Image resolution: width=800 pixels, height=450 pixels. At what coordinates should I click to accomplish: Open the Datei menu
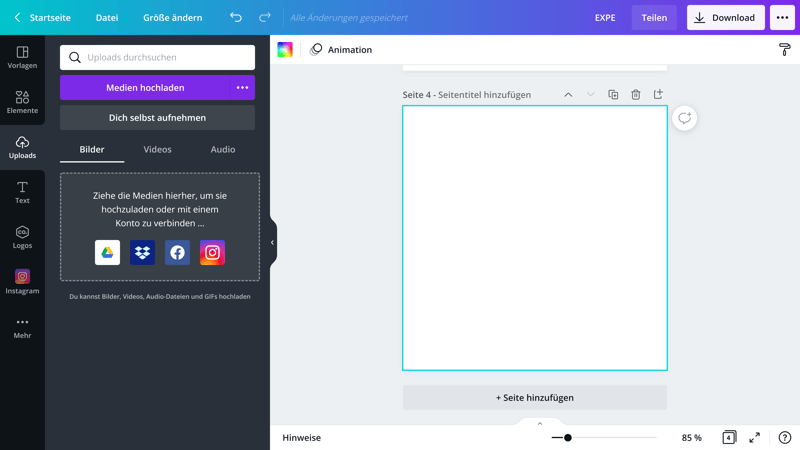107,17
